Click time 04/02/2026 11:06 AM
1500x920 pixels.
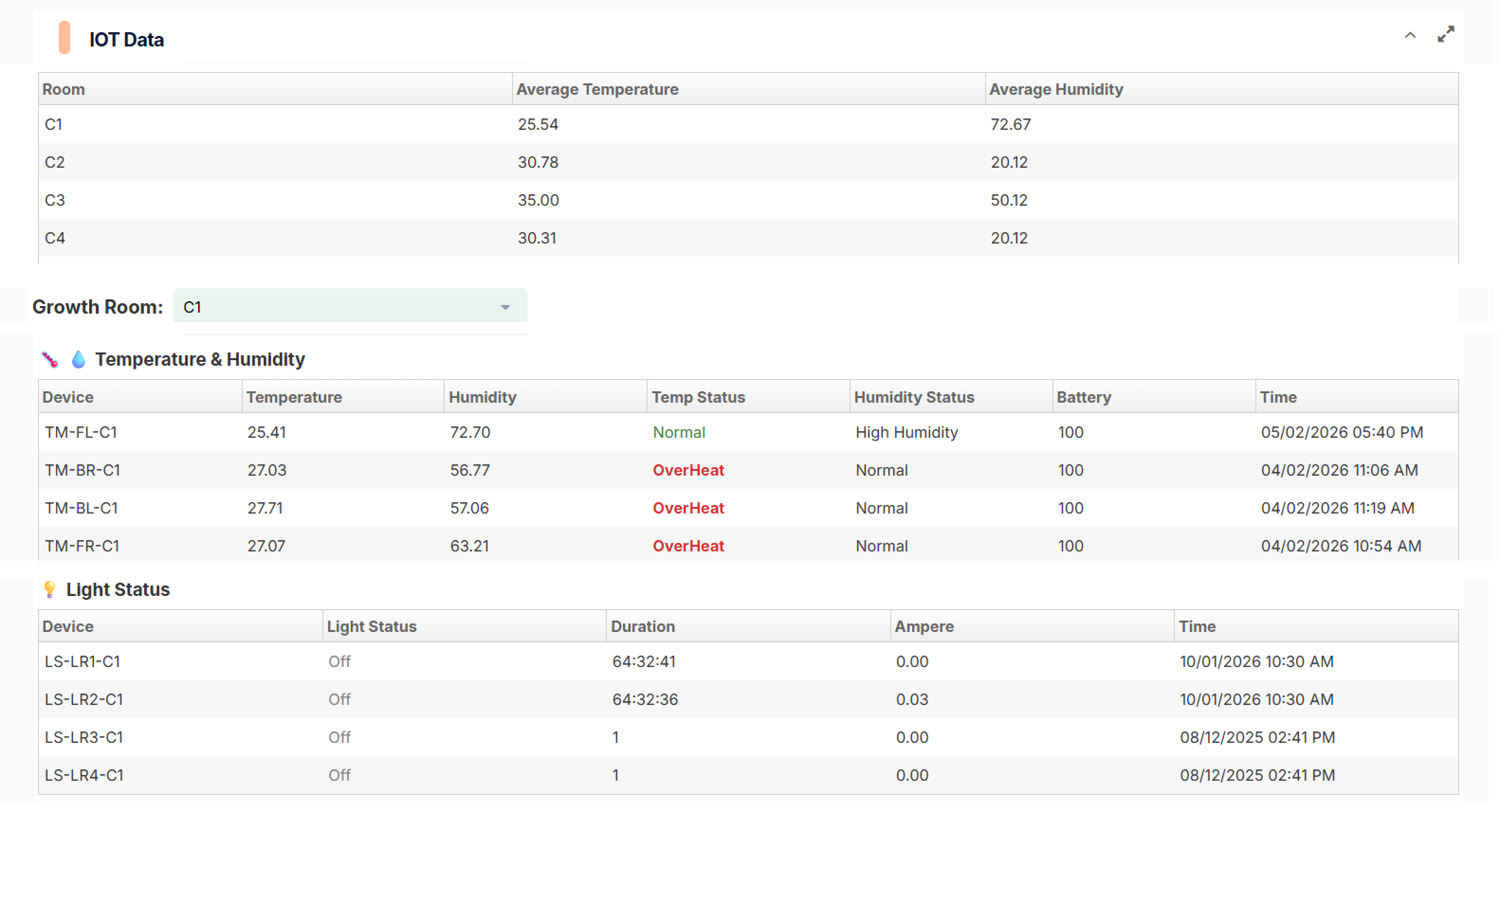[1339, 470]
